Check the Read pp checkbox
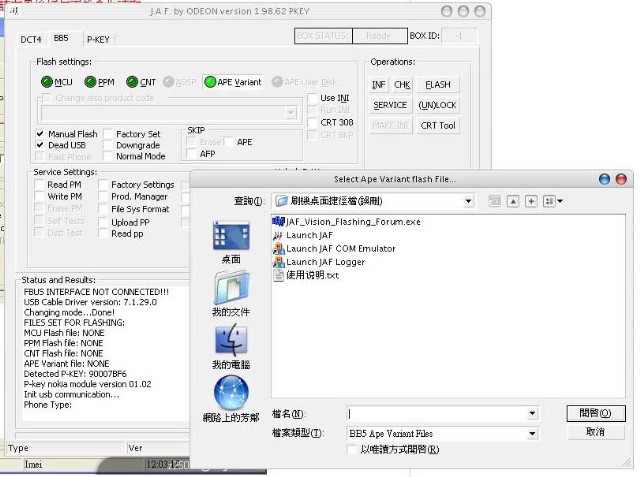The image size is (640, 477). pyautogui.click(x=103, y=233)
